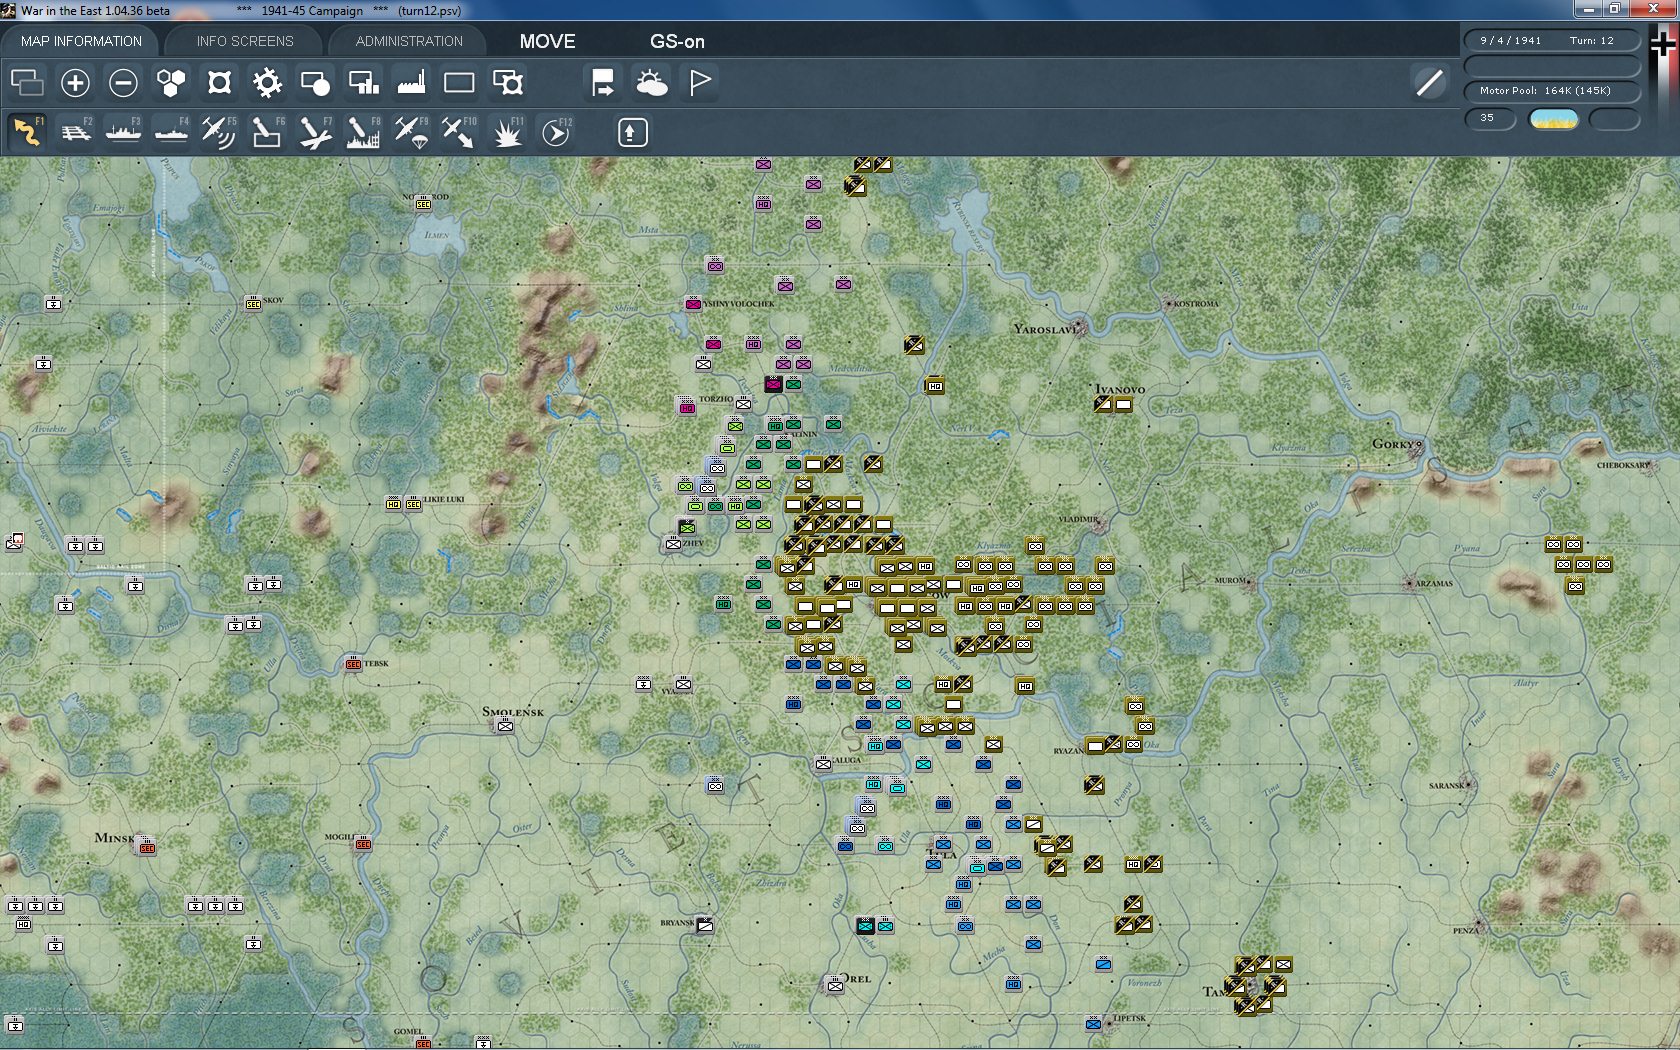Click the MOVE mode label
Screen dimensions: 1680x1050
pyautogui.click(x=547, y=41)
